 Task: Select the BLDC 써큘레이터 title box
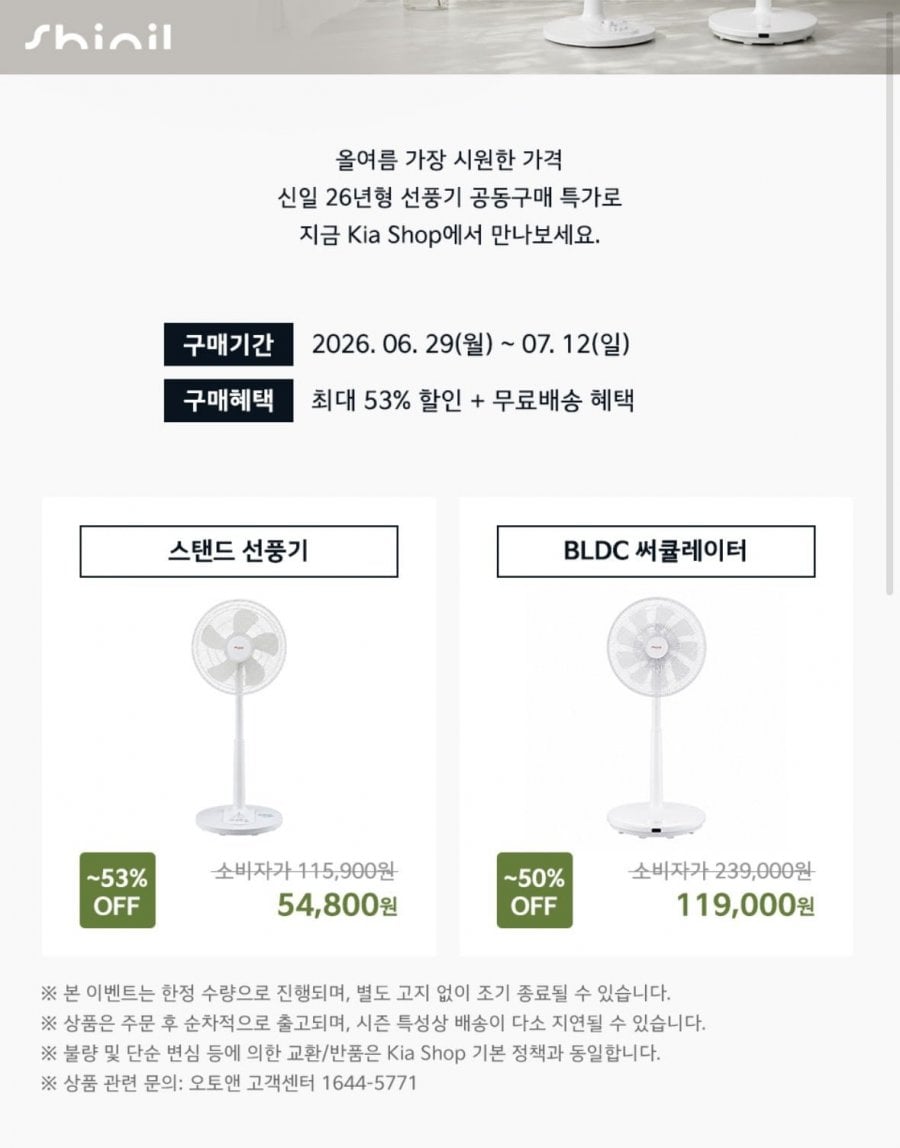[x=656, y=551]
